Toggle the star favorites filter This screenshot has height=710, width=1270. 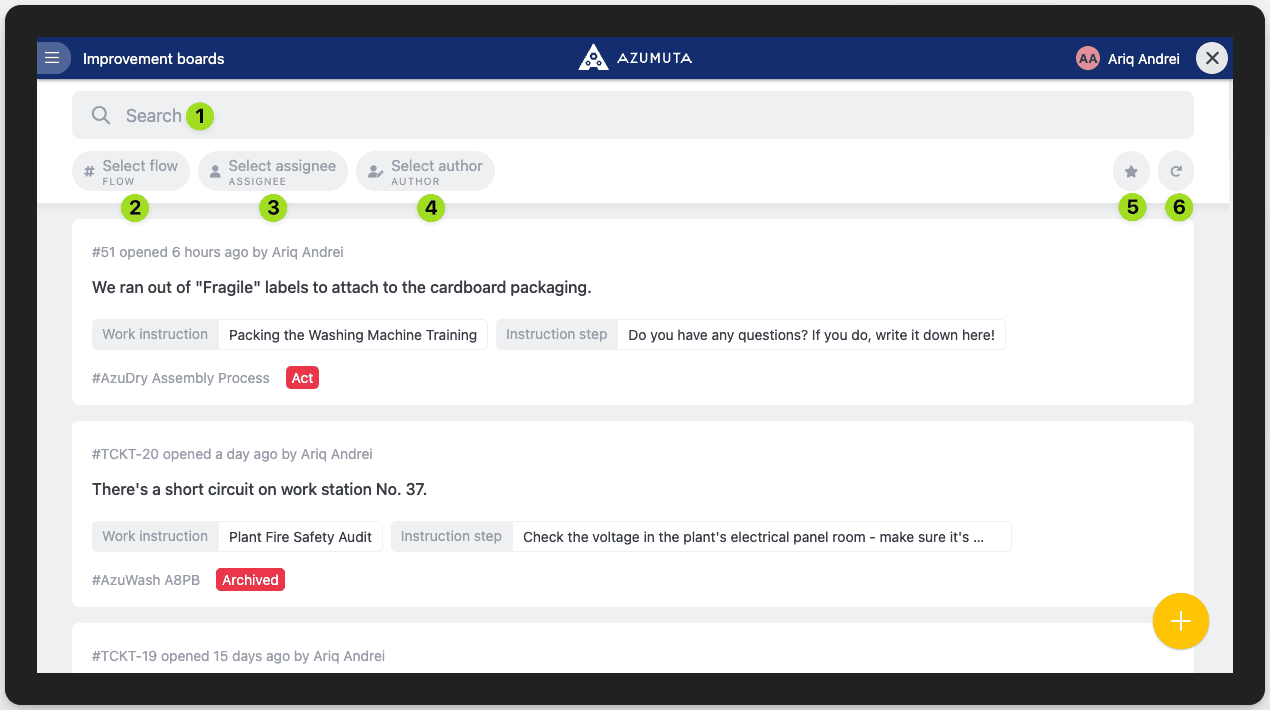(x=1131, y=171)
